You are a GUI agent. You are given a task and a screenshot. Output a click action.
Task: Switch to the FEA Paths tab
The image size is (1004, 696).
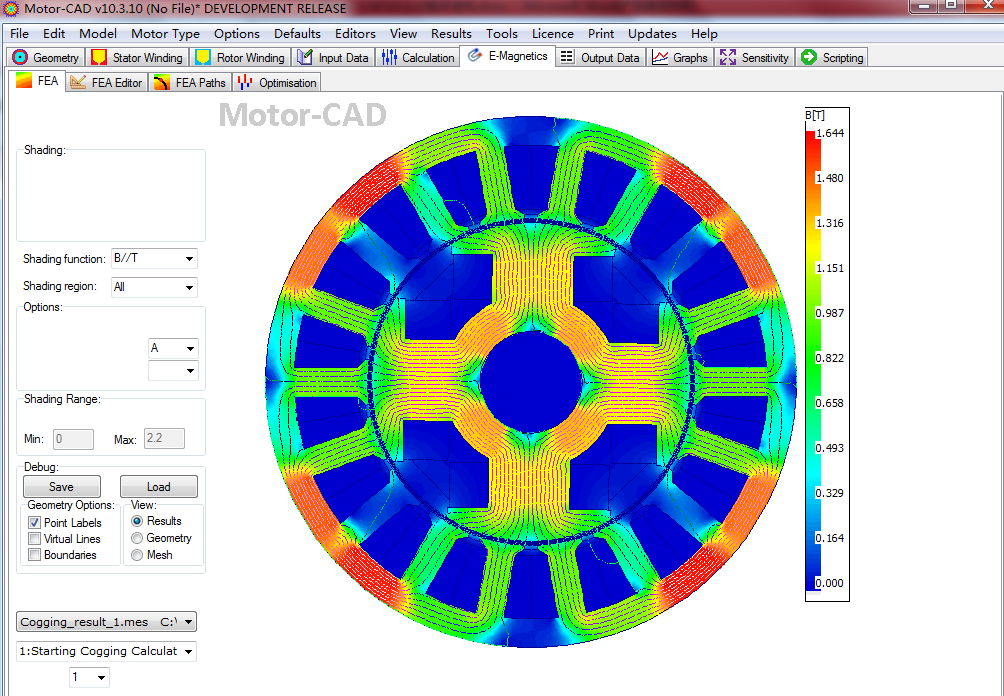click(190, 83)
